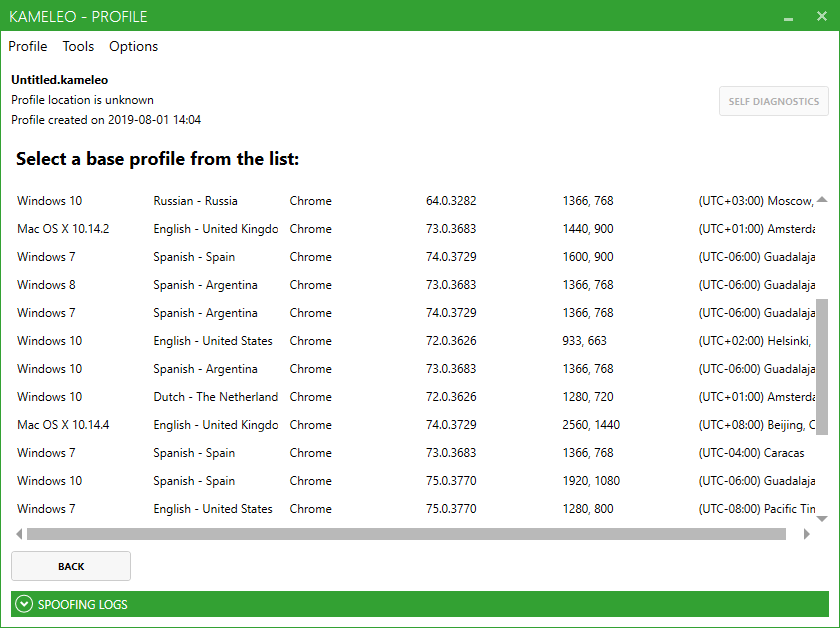Click the Chrome cell in the Windows 8 row
Screen dimensions: 840x628
(311, 285)
